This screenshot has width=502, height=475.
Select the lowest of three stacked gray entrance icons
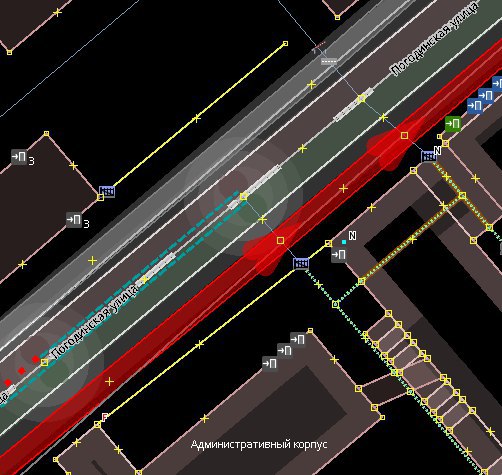pos(270,363)
